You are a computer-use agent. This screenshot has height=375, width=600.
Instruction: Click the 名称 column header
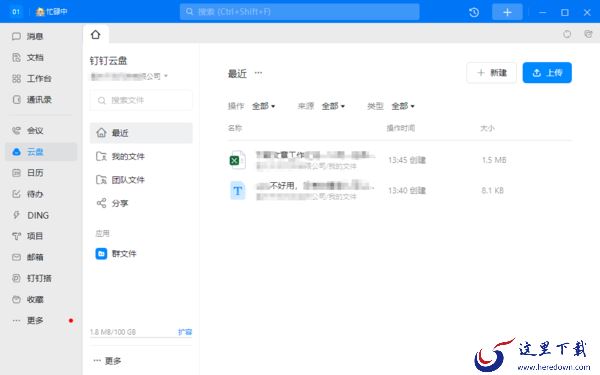235,128
